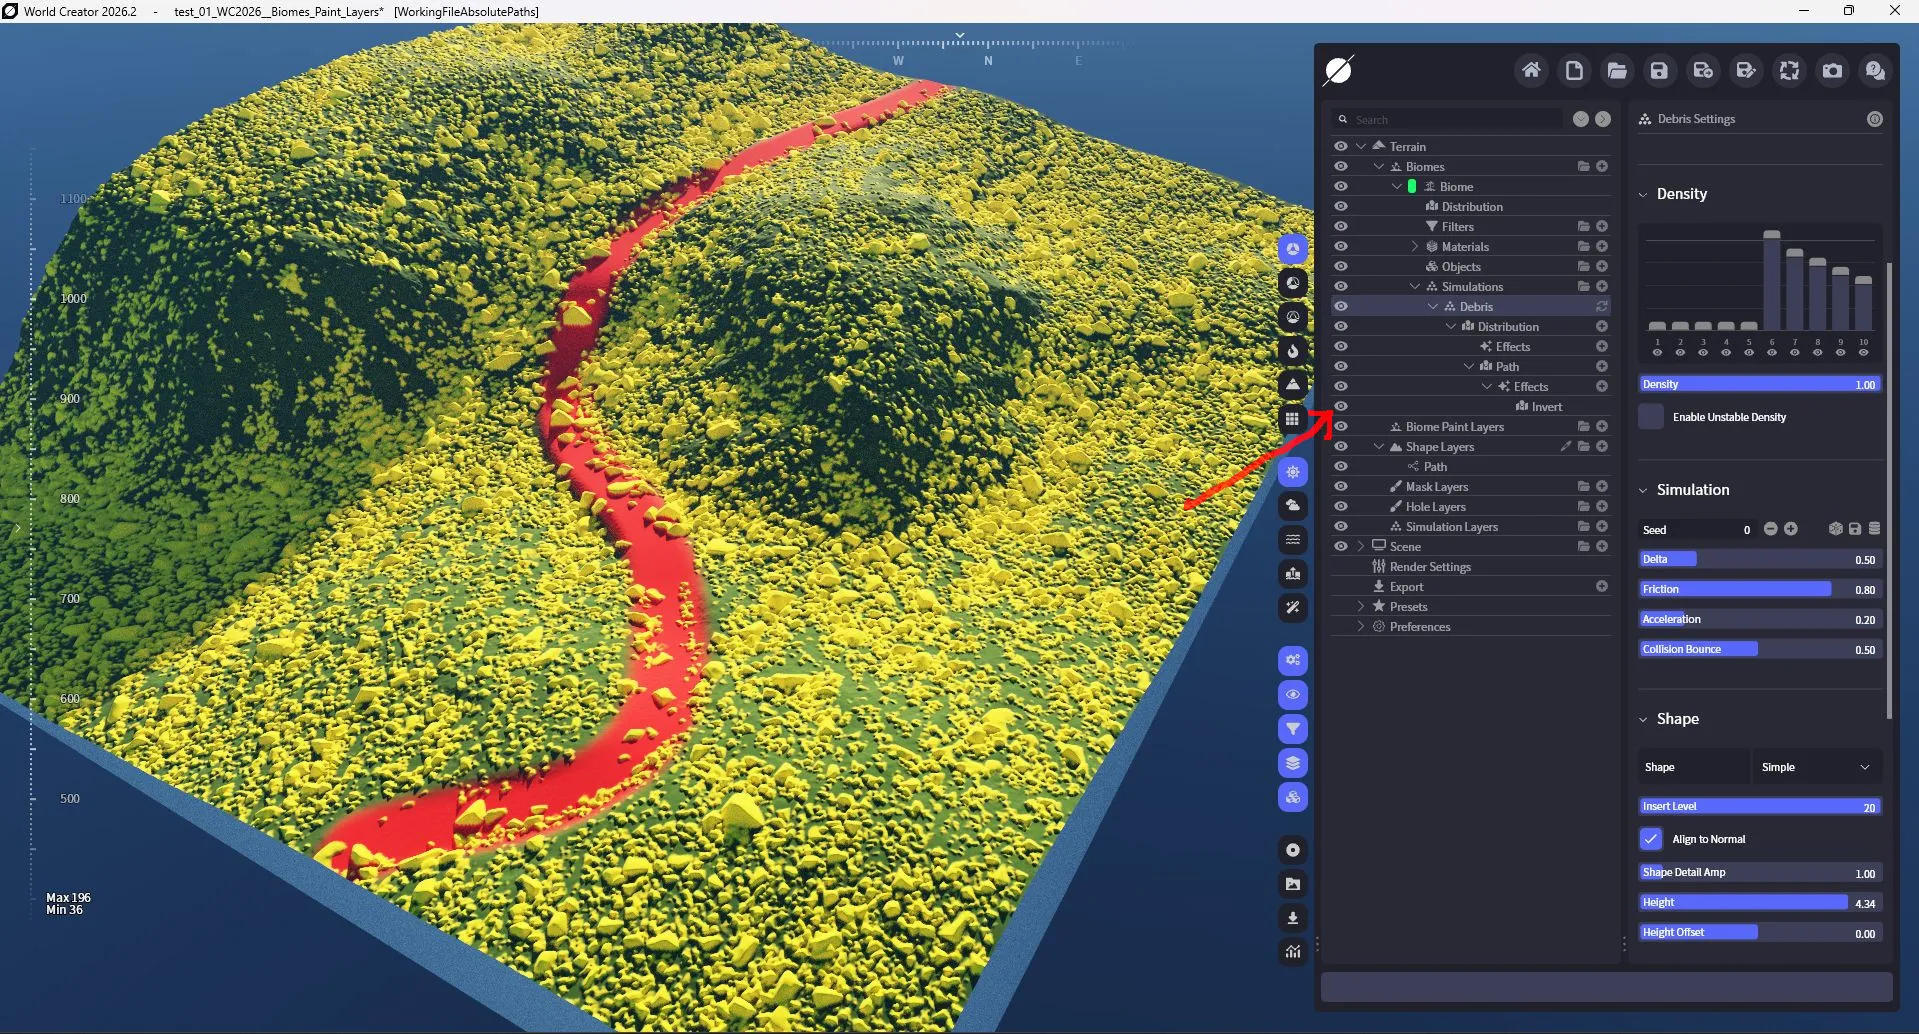Open the Shape type dropdown showing Simple
Screen dimensions: 1919x1034
[1816, 767]
